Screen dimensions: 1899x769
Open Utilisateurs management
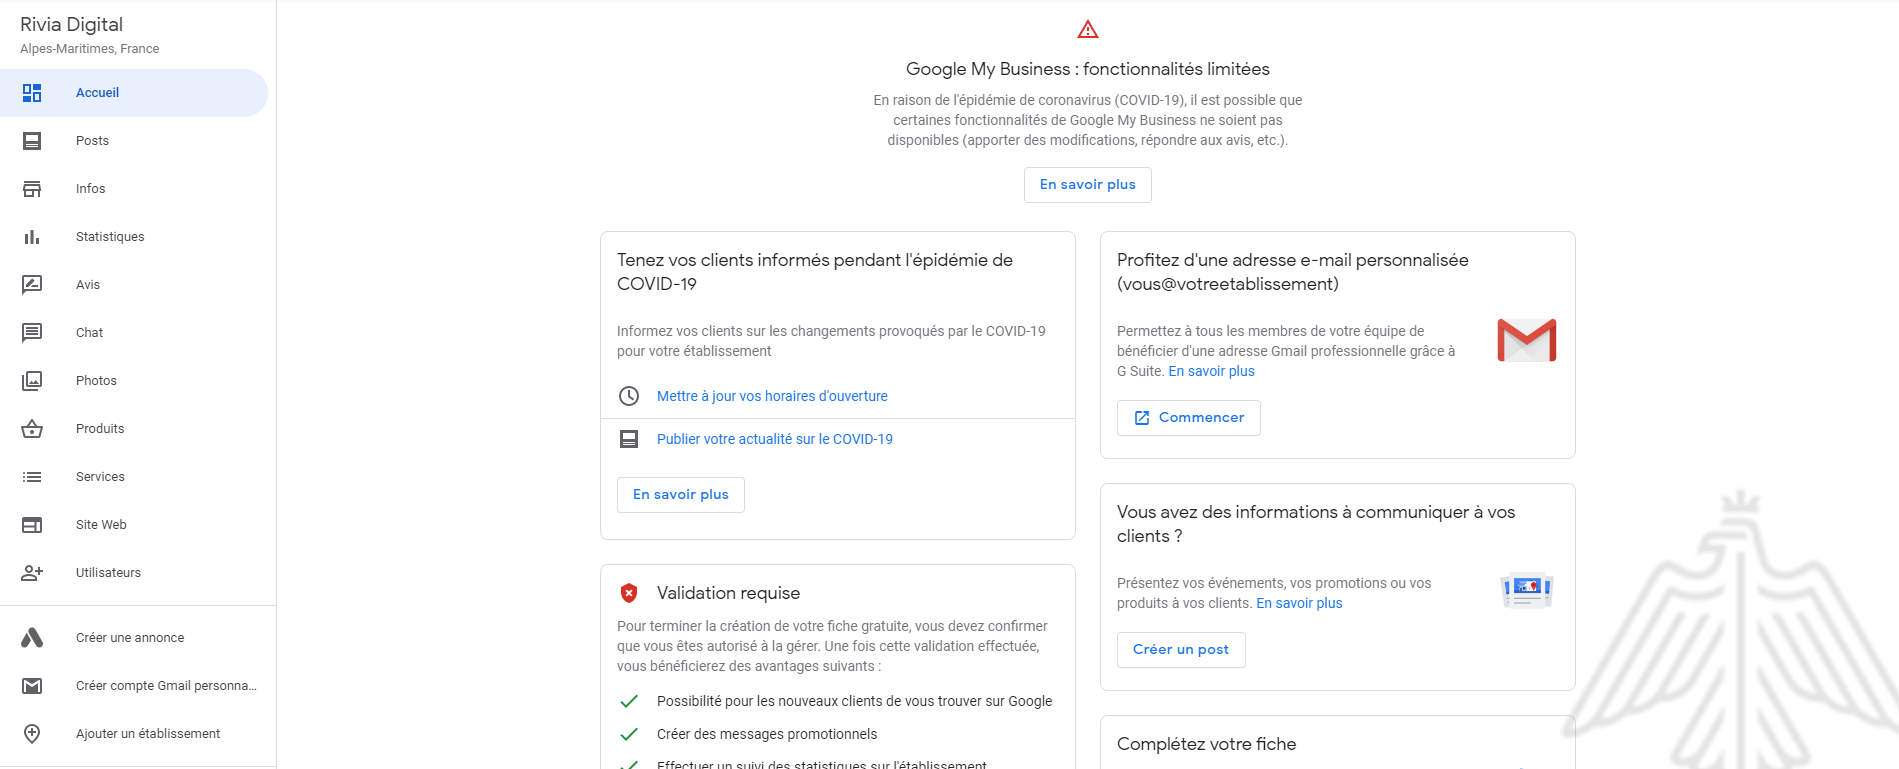coord(134,573)
